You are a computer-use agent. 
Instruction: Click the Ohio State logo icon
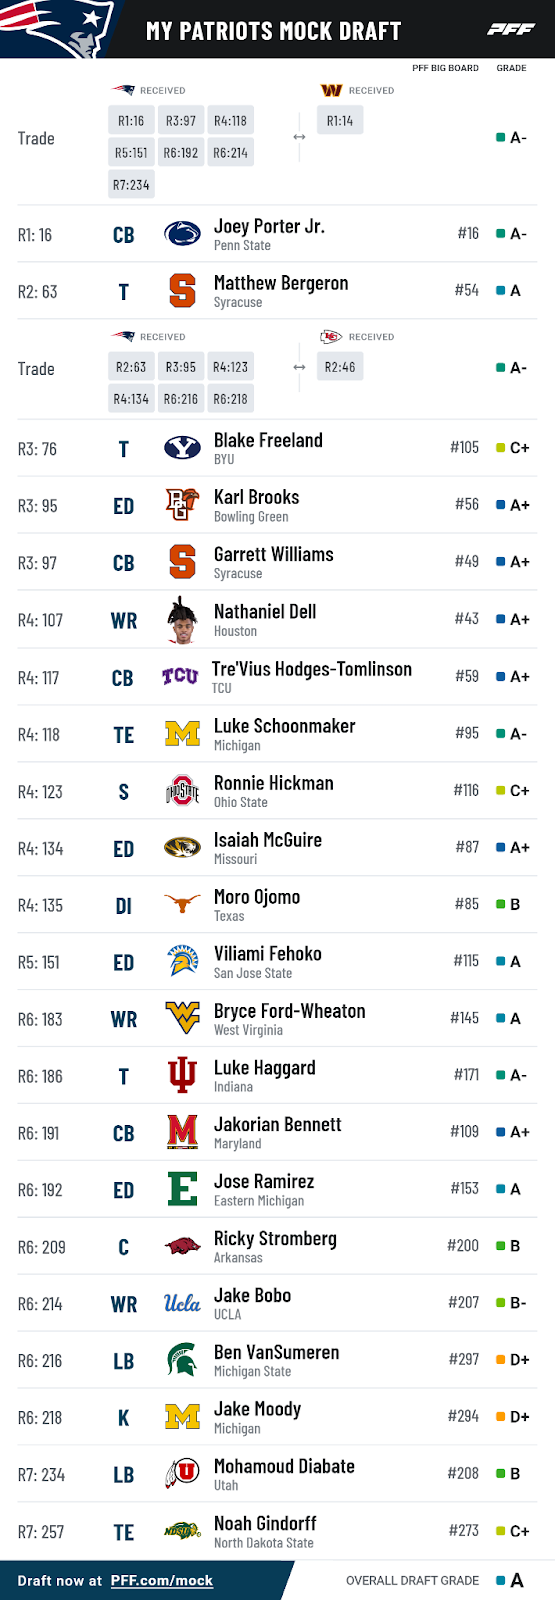pos(182,791)
